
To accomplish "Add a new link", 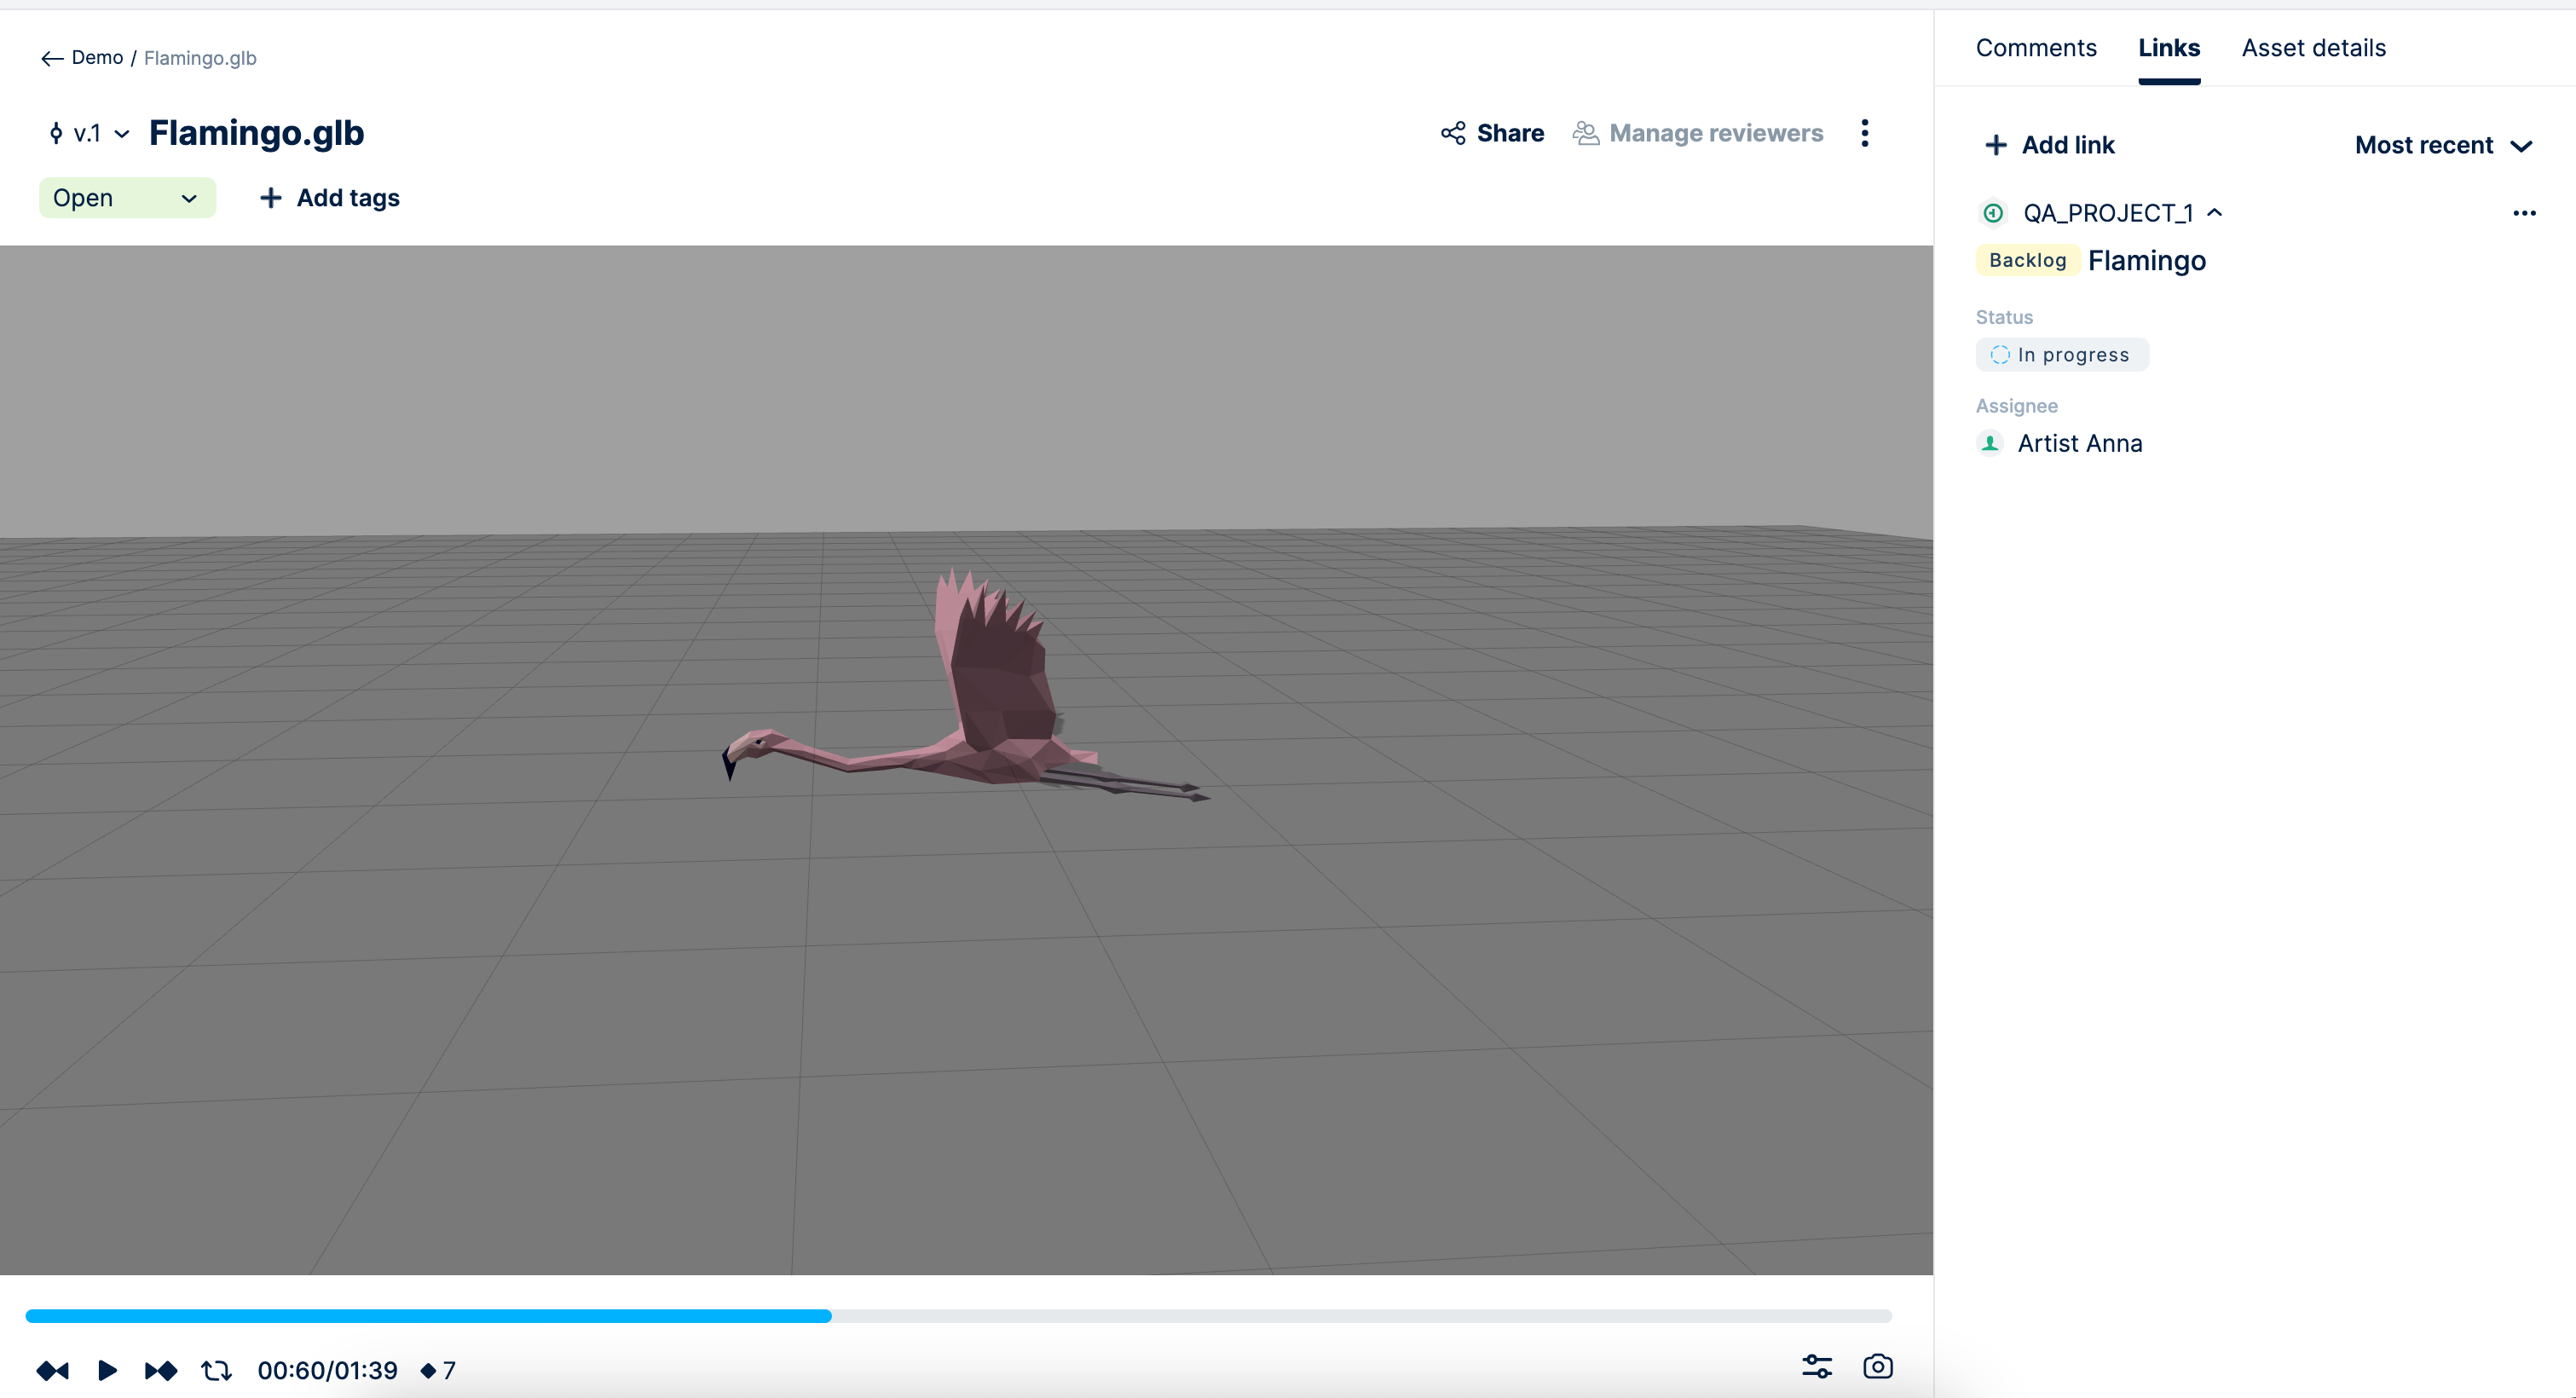I will click(x=2048, y=145).
